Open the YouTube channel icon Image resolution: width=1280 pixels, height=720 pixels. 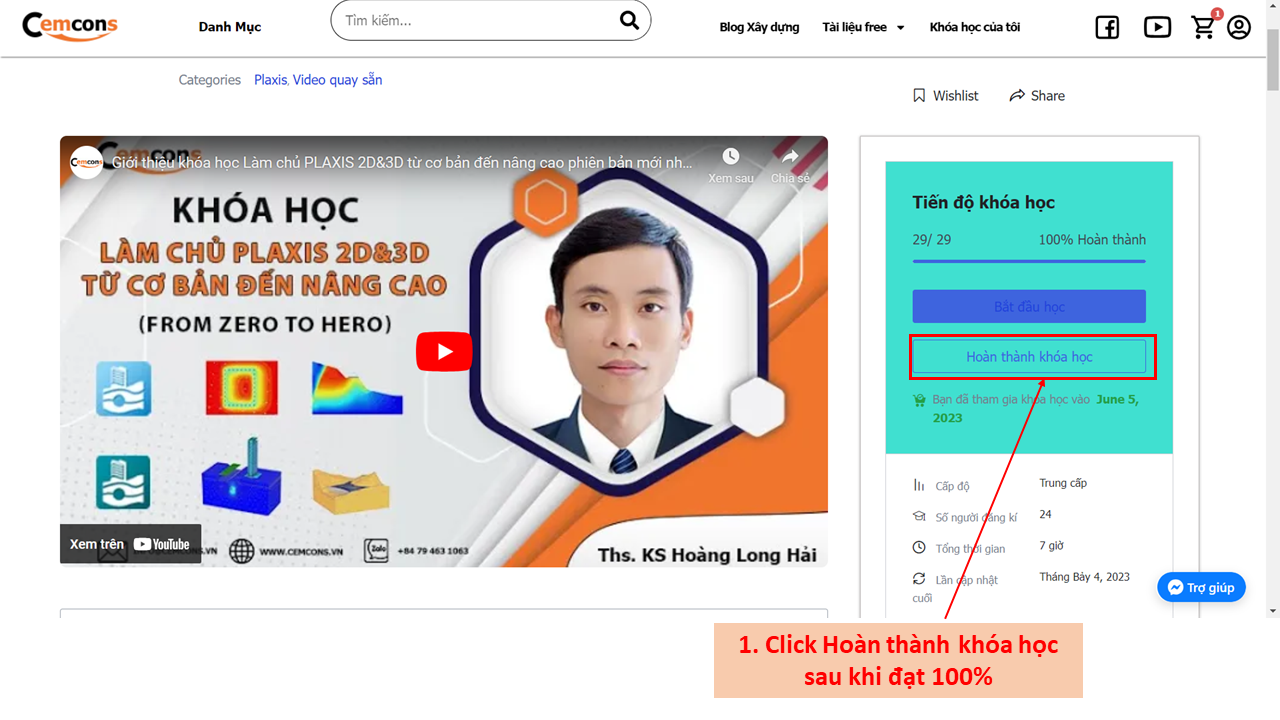pyautogui.click(x=1157, y=28)
